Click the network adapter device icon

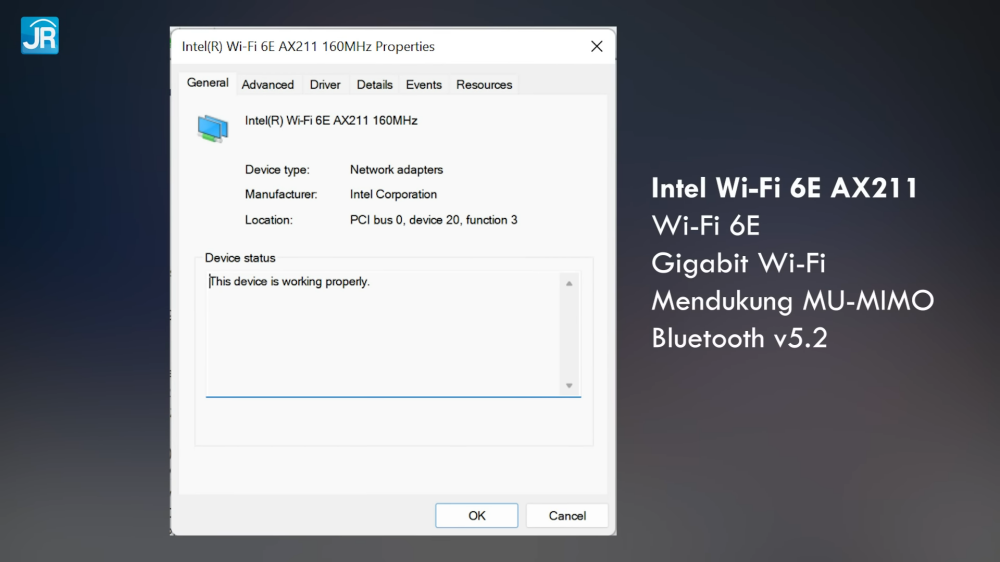pos(212,127)
